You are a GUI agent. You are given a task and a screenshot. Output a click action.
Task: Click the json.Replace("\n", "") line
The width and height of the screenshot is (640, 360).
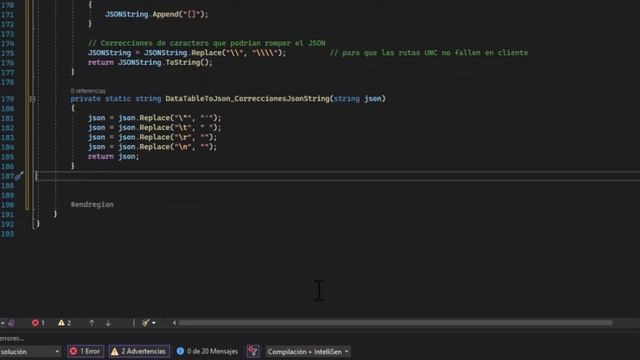click(x=152, y=147)
